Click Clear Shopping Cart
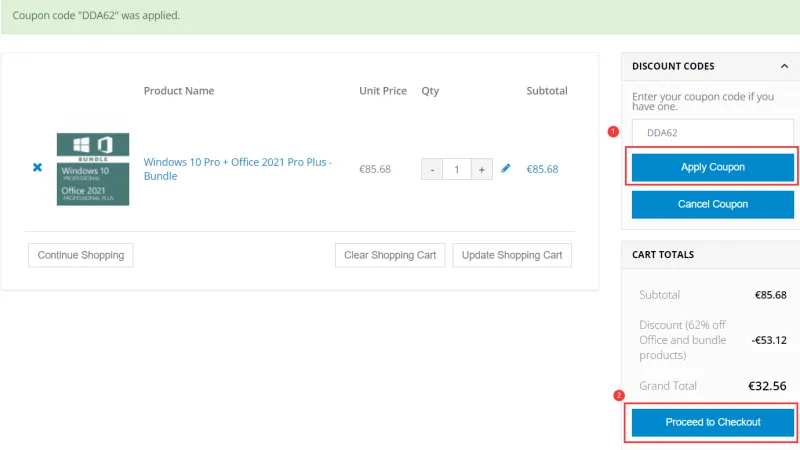The image size is (800, 450). 390,255
